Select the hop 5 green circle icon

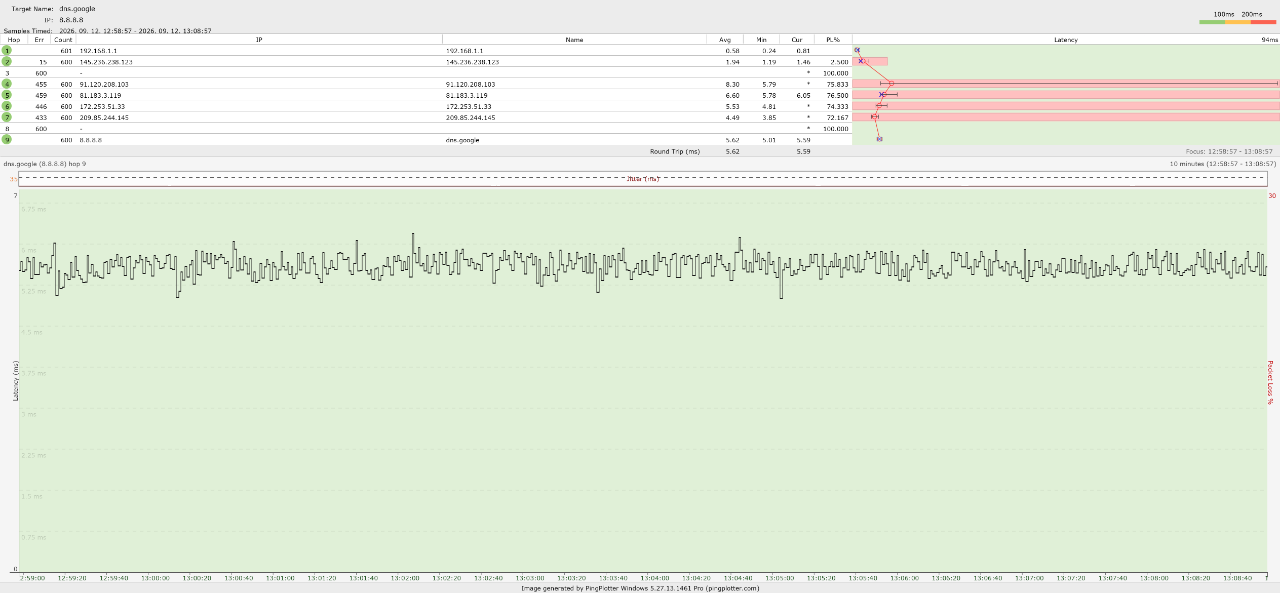click(x=7, y=95)
